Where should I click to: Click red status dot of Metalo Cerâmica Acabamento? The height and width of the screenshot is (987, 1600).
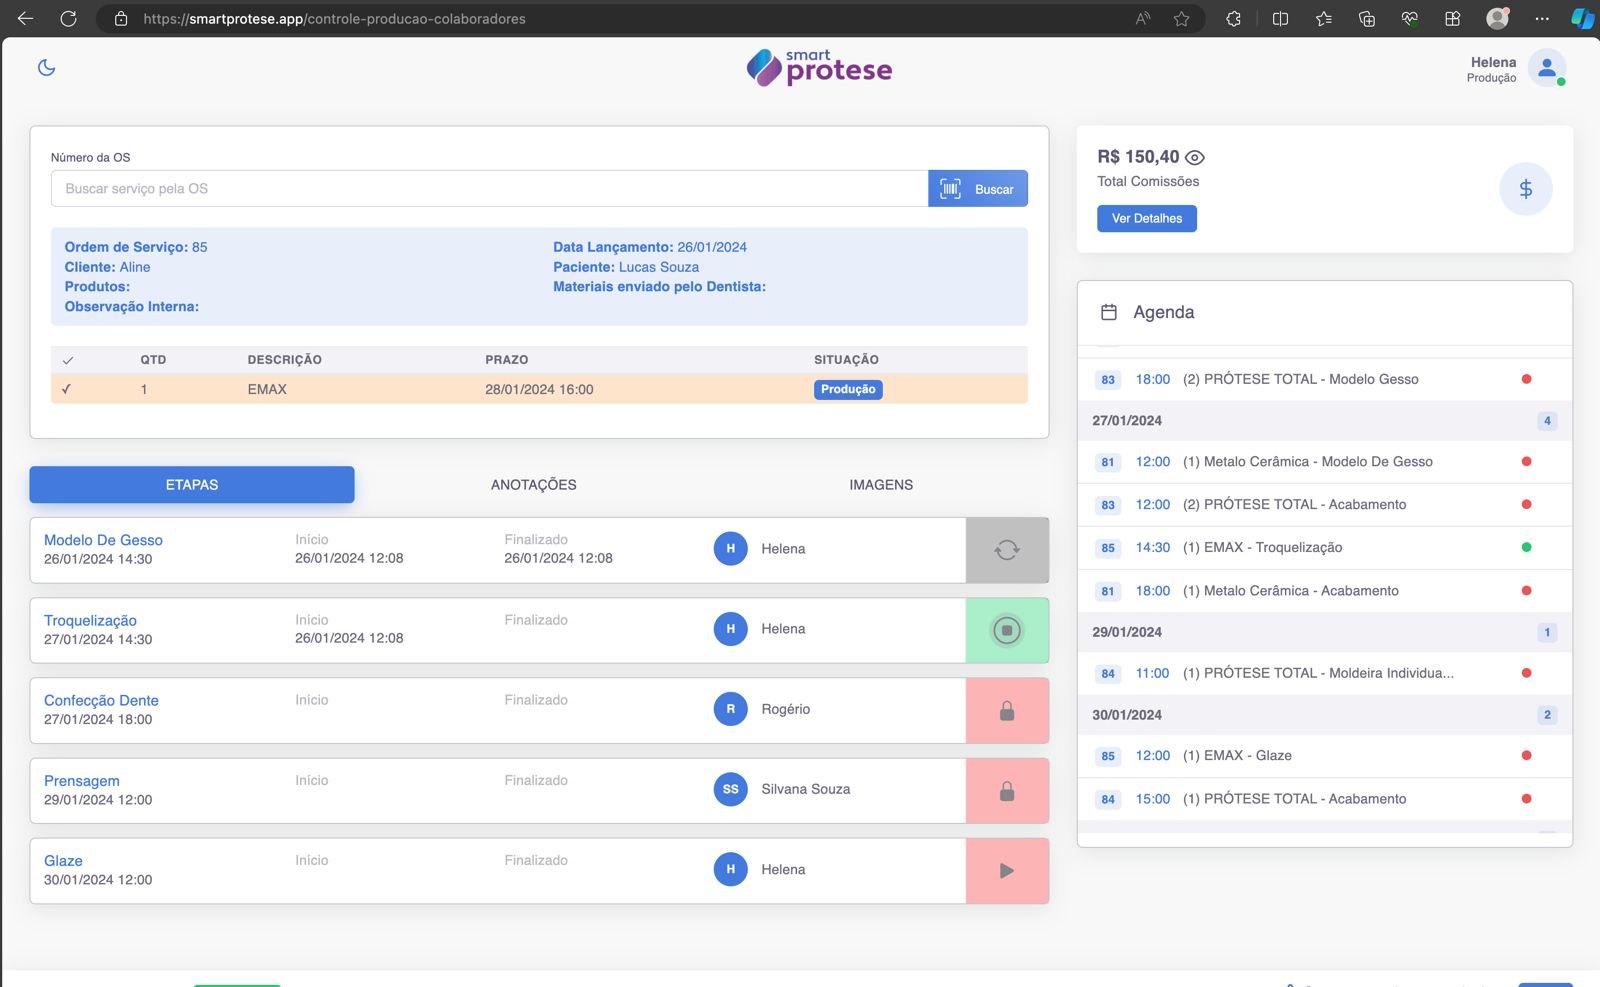pyautogui.click(x=1526, y=590)
